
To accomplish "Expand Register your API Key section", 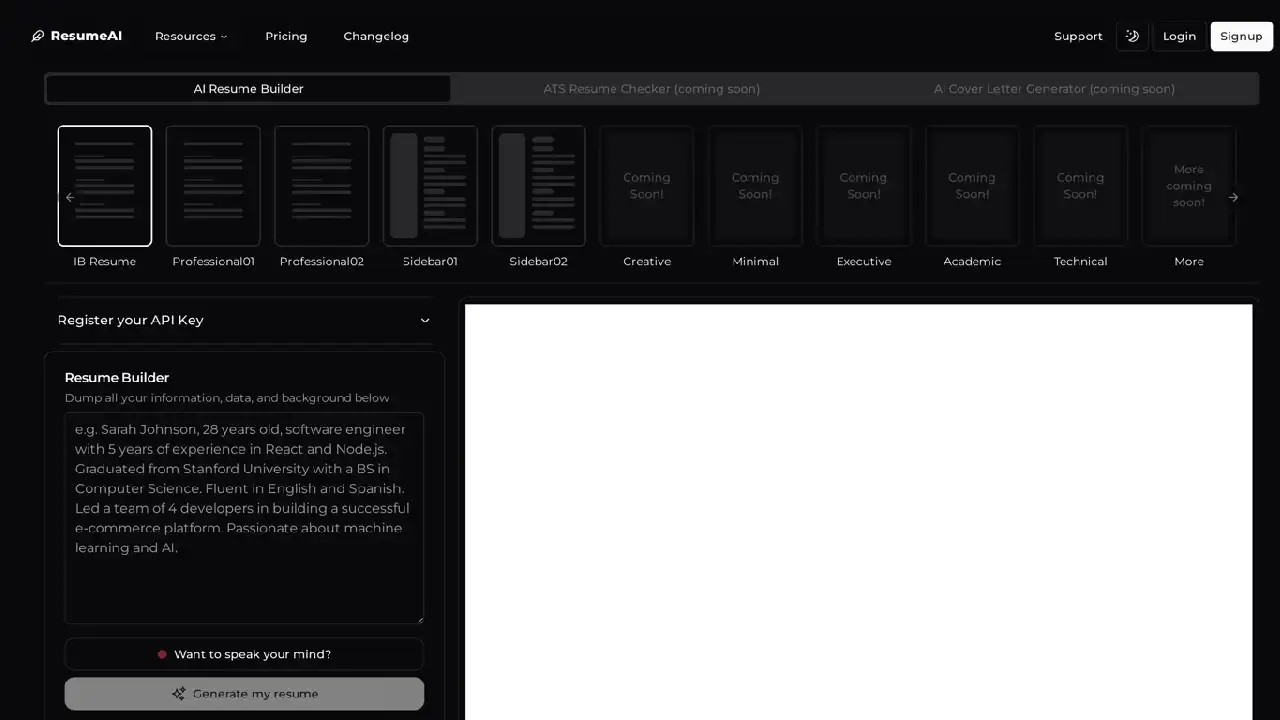I will click(244, 320).
